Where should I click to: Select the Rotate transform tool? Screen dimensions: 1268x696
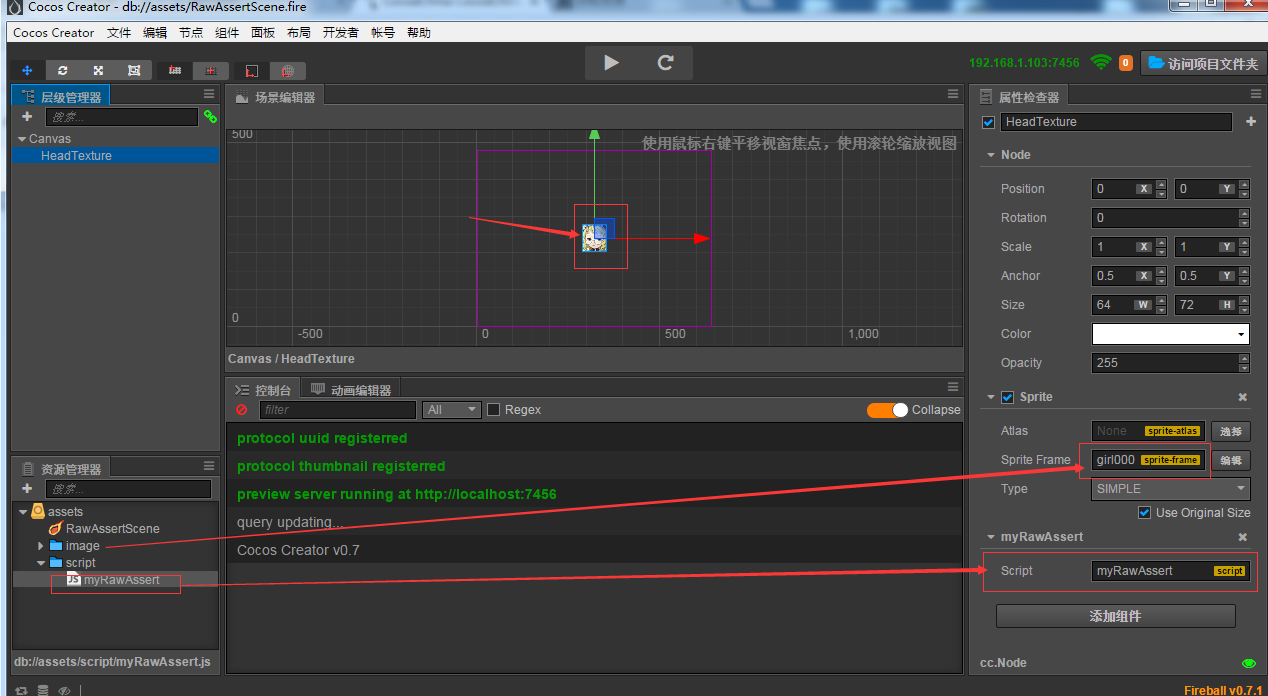click(x=63, y=70)
